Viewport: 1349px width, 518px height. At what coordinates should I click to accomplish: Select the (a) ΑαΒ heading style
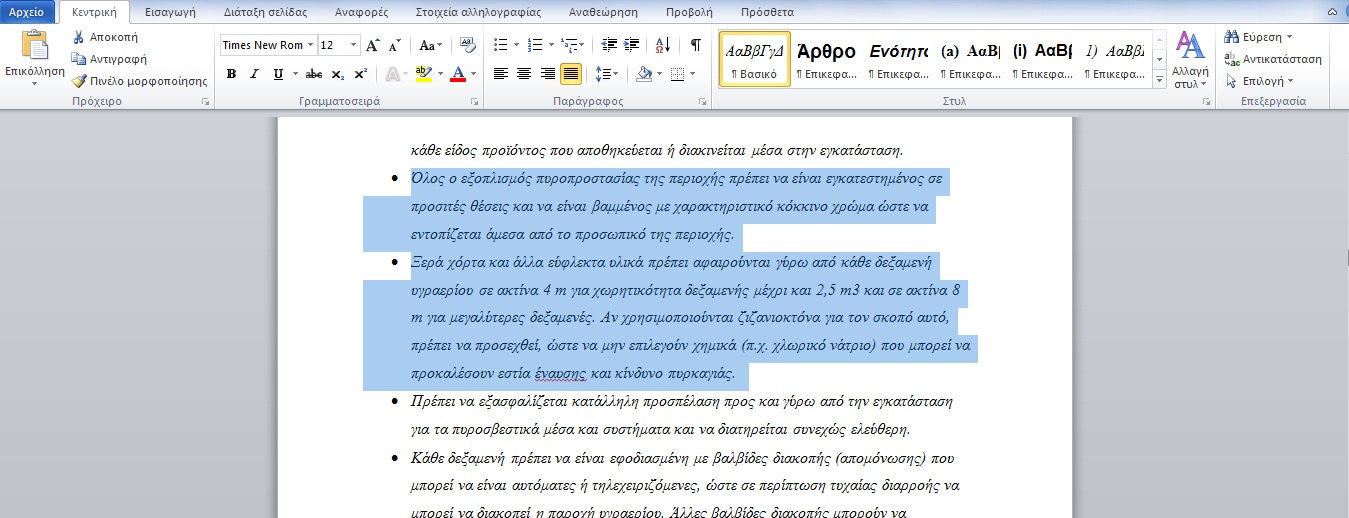tap(971, 59)
